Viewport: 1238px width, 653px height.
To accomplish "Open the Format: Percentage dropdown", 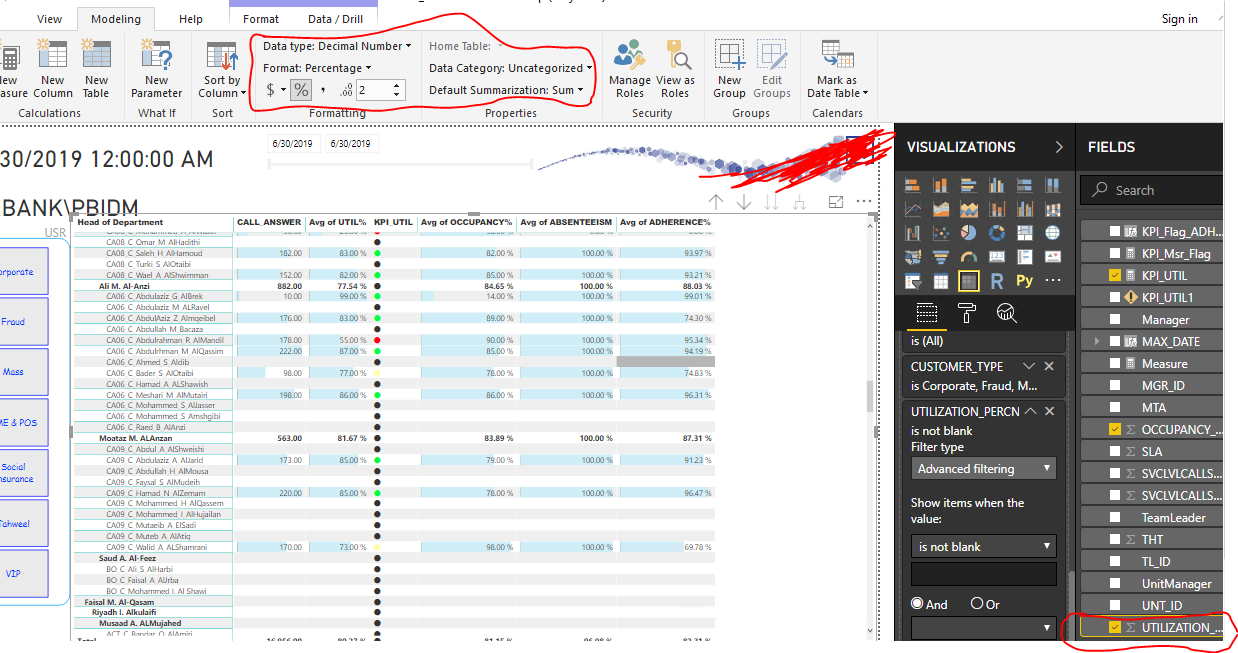I will 317,68.
